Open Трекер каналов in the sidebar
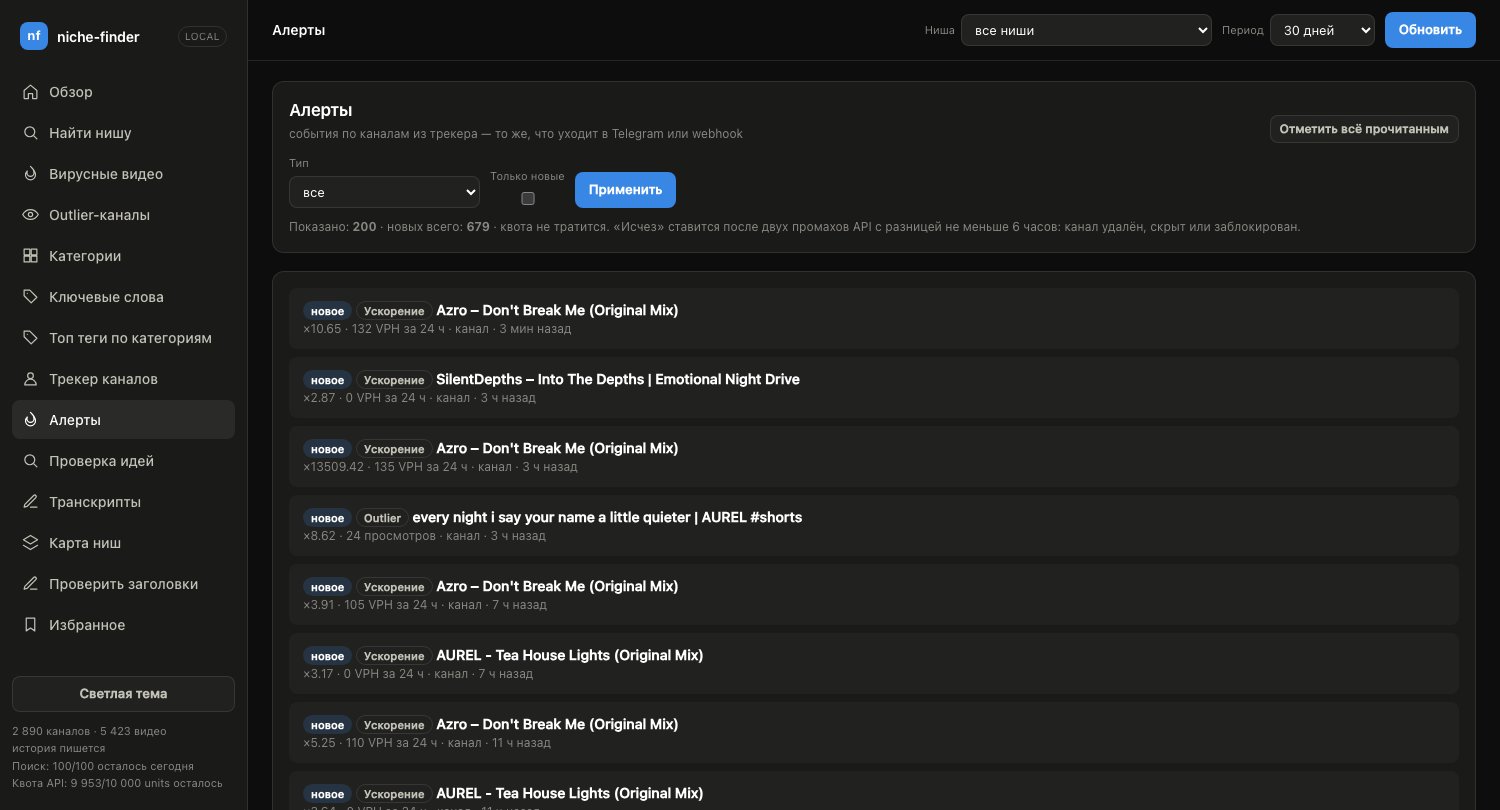The image size is (1500, 810). (x=123, y=379)
